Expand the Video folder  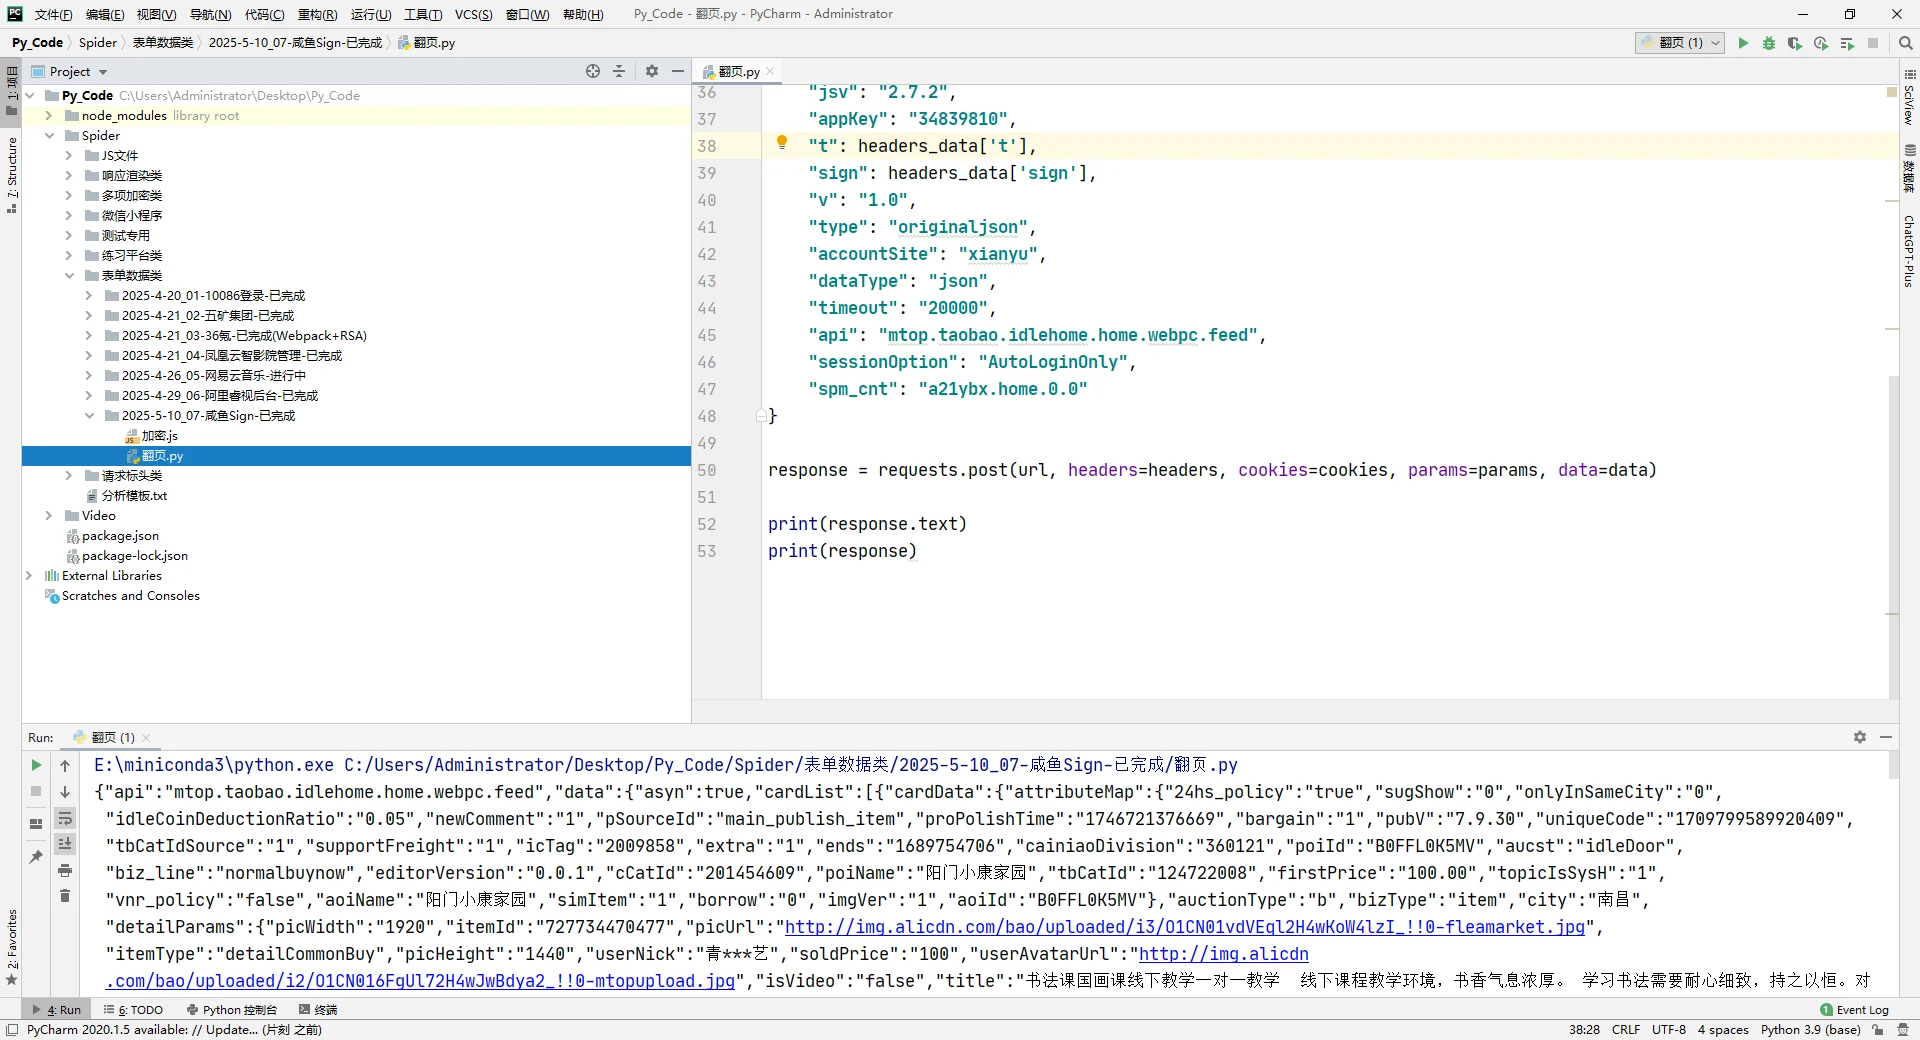tap(48, 516)
